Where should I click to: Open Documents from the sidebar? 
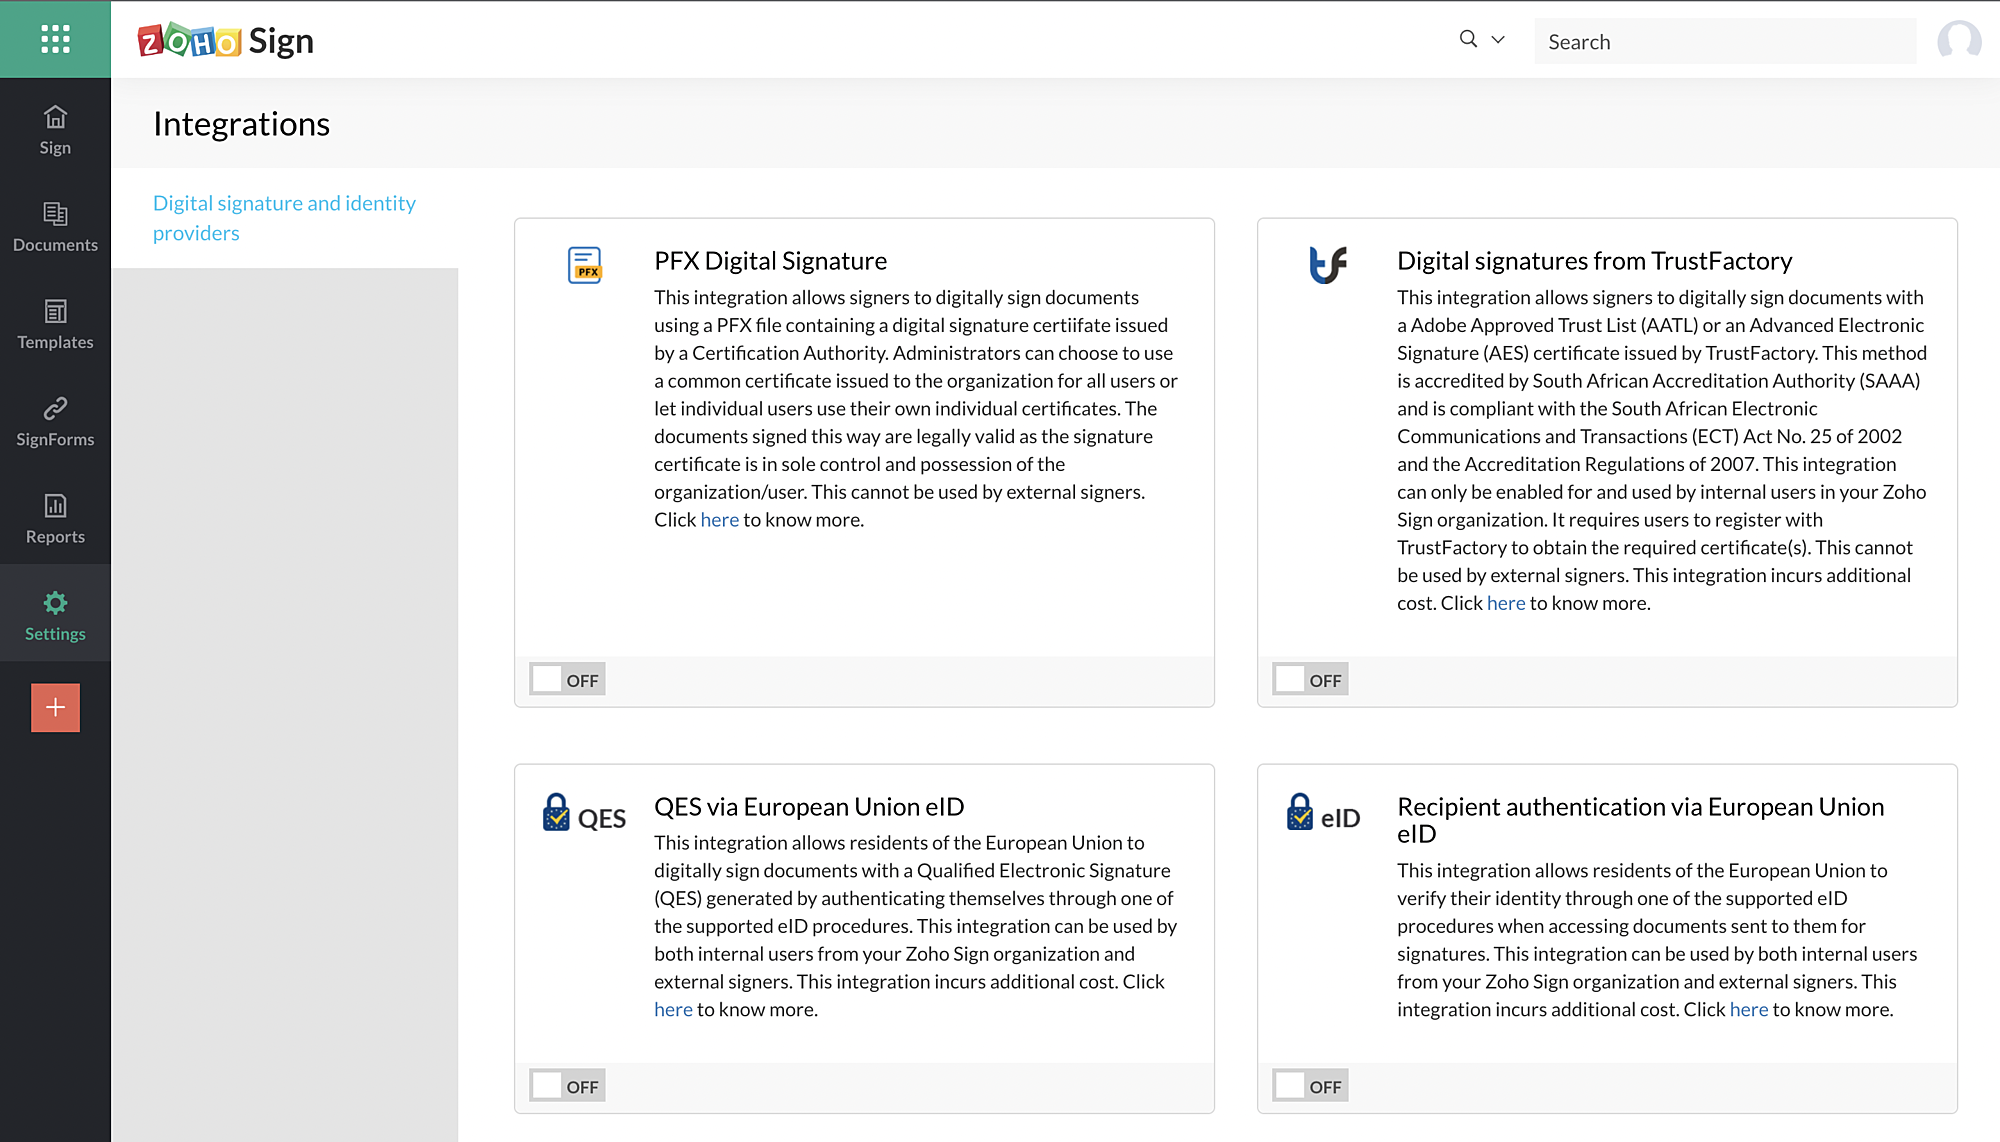tap(55, 227)
